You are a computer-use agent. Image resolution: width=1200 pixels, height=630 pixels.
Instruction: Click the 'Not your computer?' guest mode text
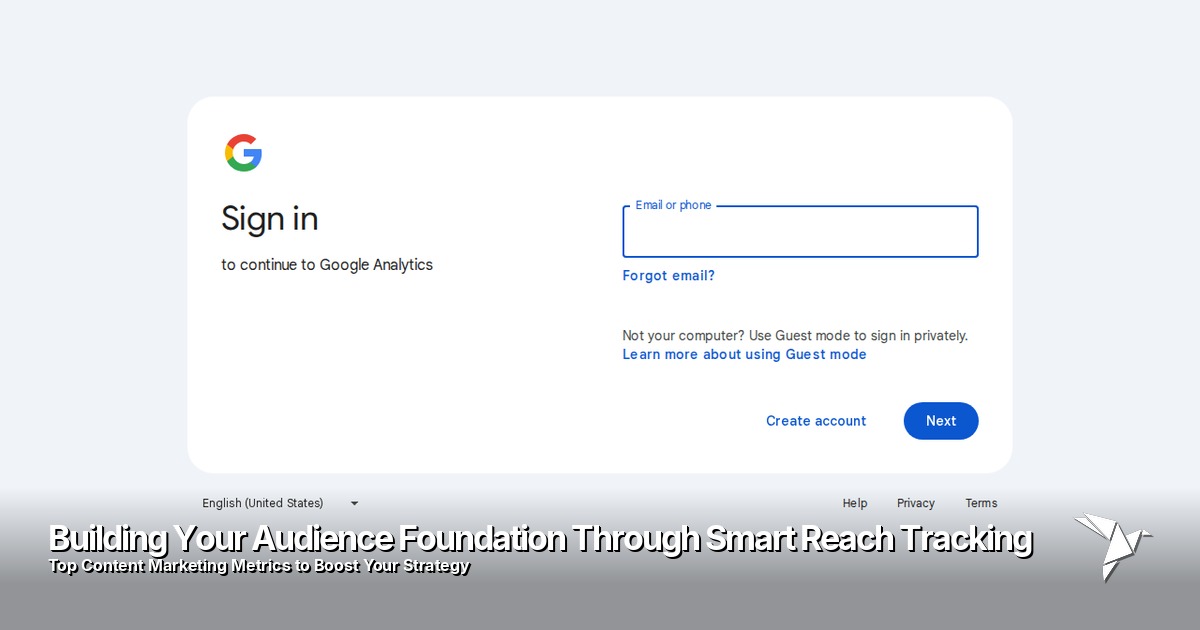click(x=795, y=336)
